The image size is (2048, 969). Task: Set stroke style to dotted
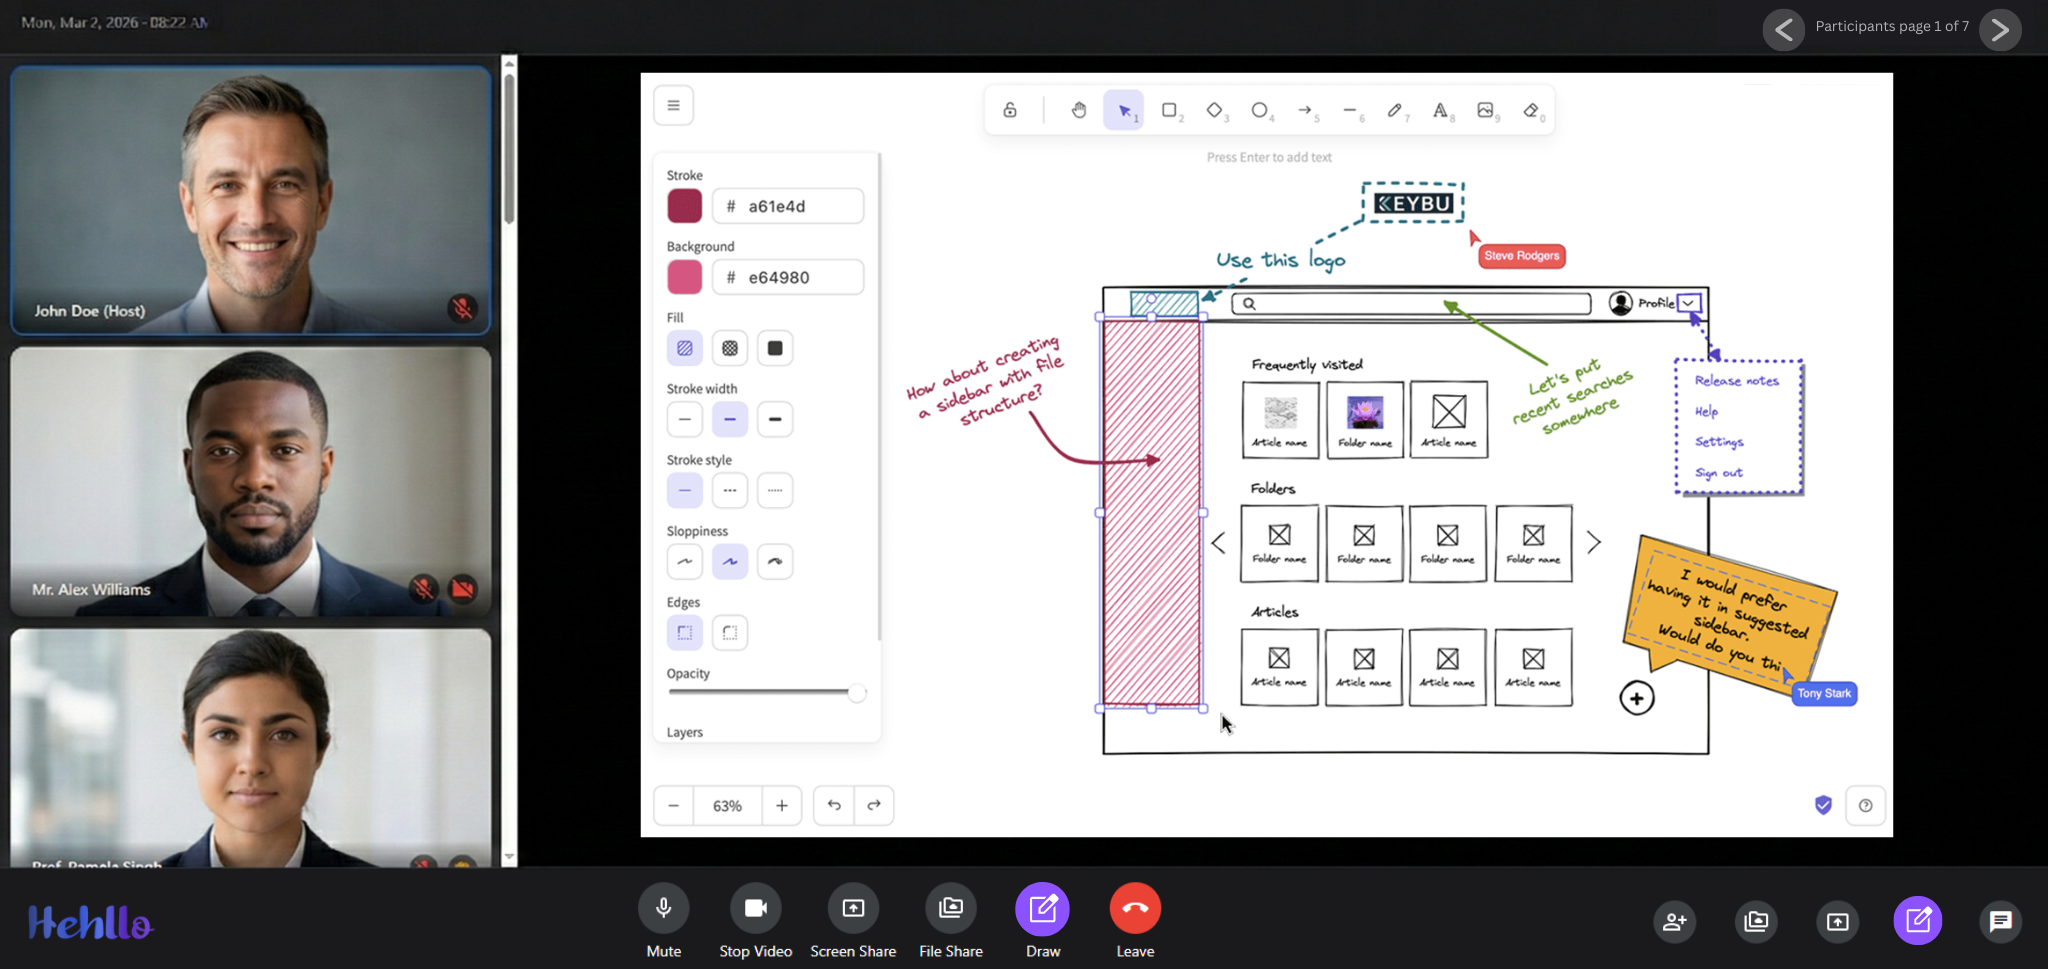775,490
